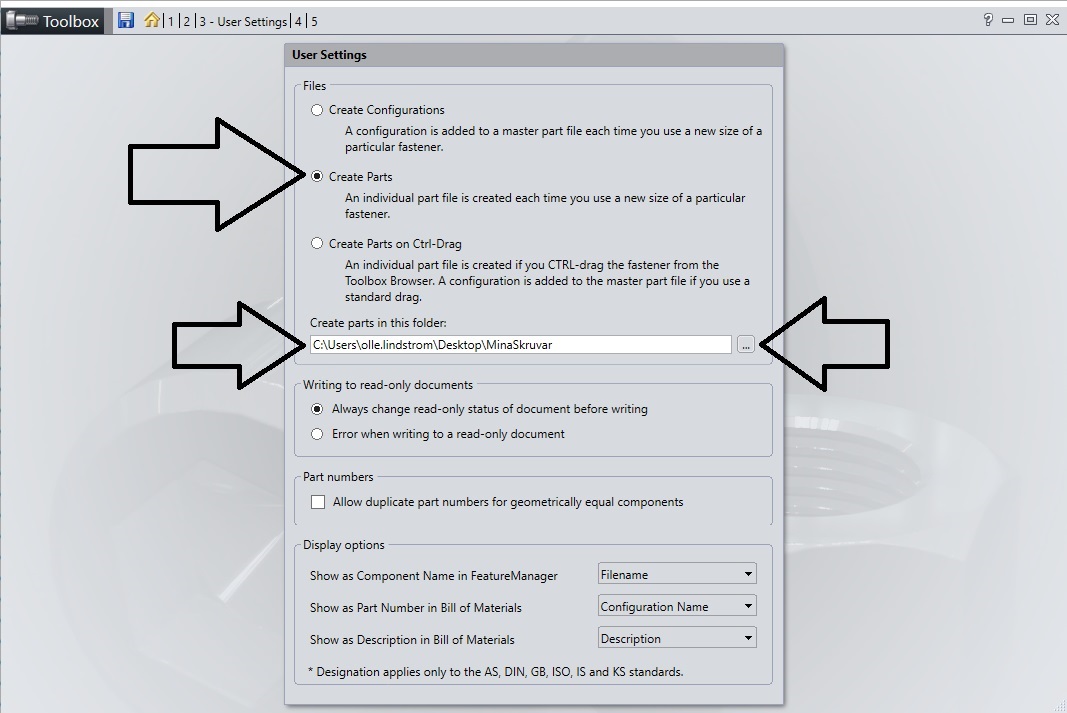Maximize the Toolbox settings window

[1029, 20]
